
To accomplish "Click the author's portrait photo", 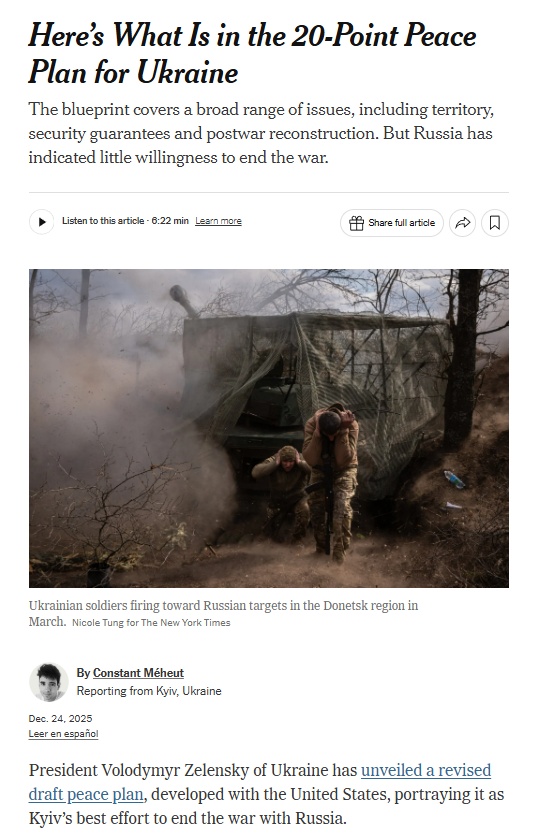I will pyautogui.click(x=49, y=682).
